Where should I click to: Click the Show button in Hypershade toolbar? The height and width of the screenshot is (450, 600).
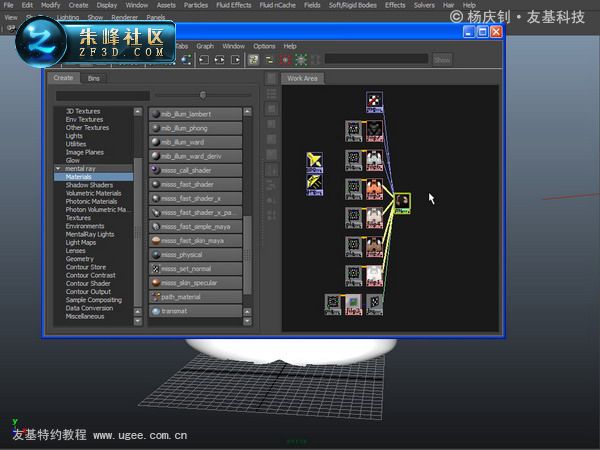[x=442, y=60]
